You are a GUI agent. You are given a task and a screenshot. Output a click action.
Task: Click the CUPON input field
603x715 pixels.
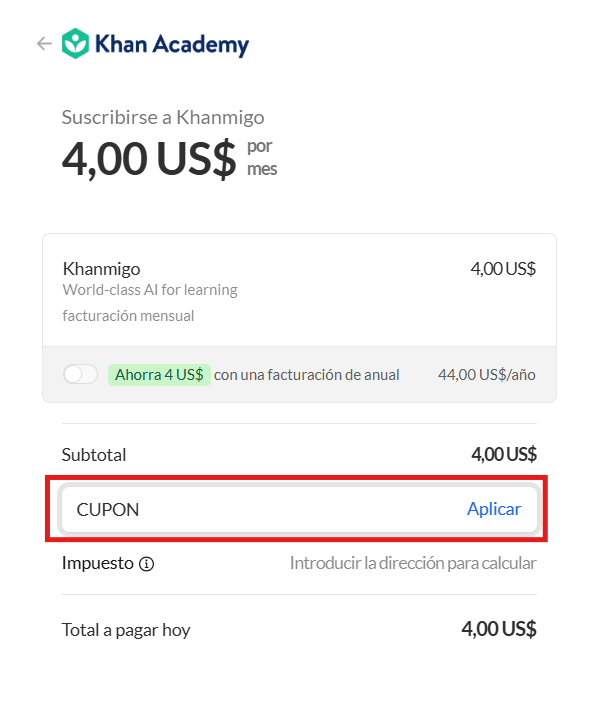pos(300,509)
